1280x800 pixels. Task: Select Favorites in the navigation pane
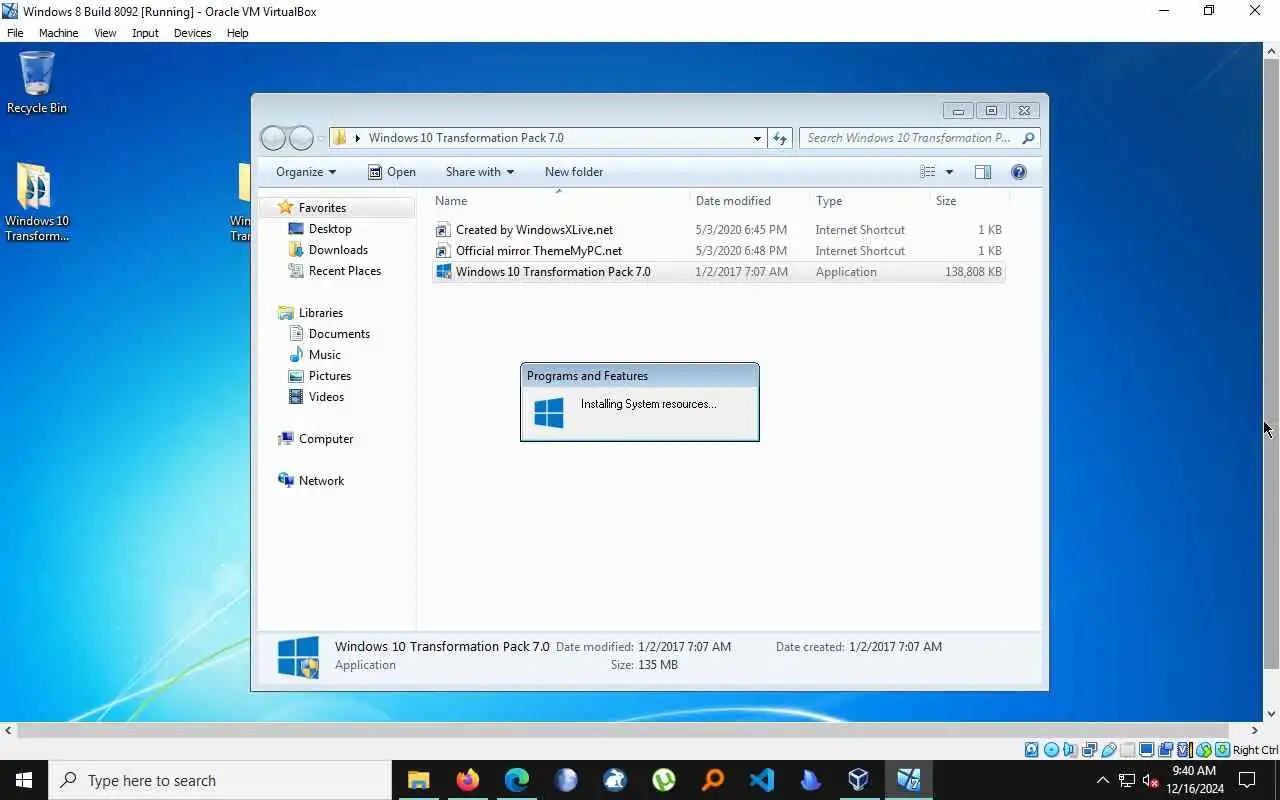click(322, 208)
